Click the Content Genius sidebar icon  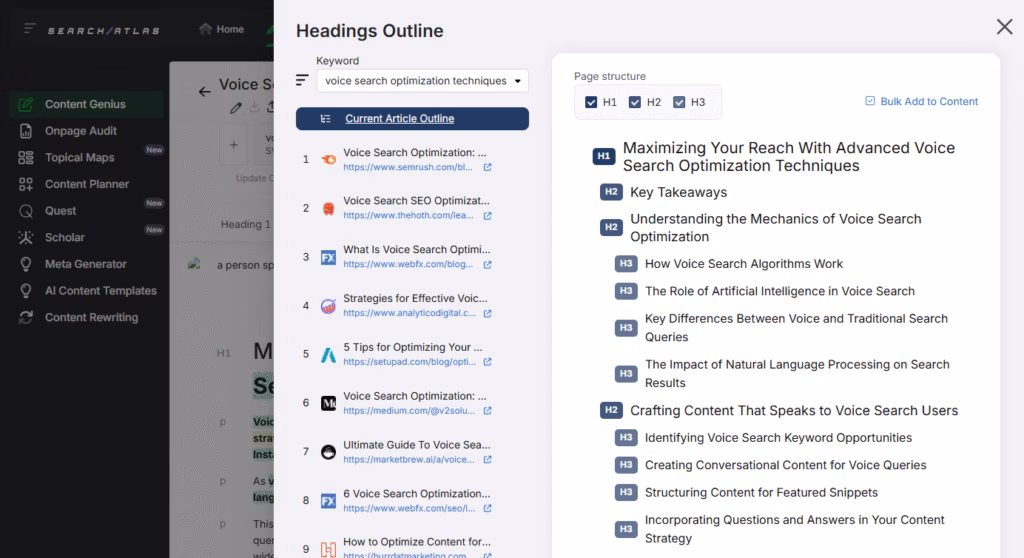[26, 104]
